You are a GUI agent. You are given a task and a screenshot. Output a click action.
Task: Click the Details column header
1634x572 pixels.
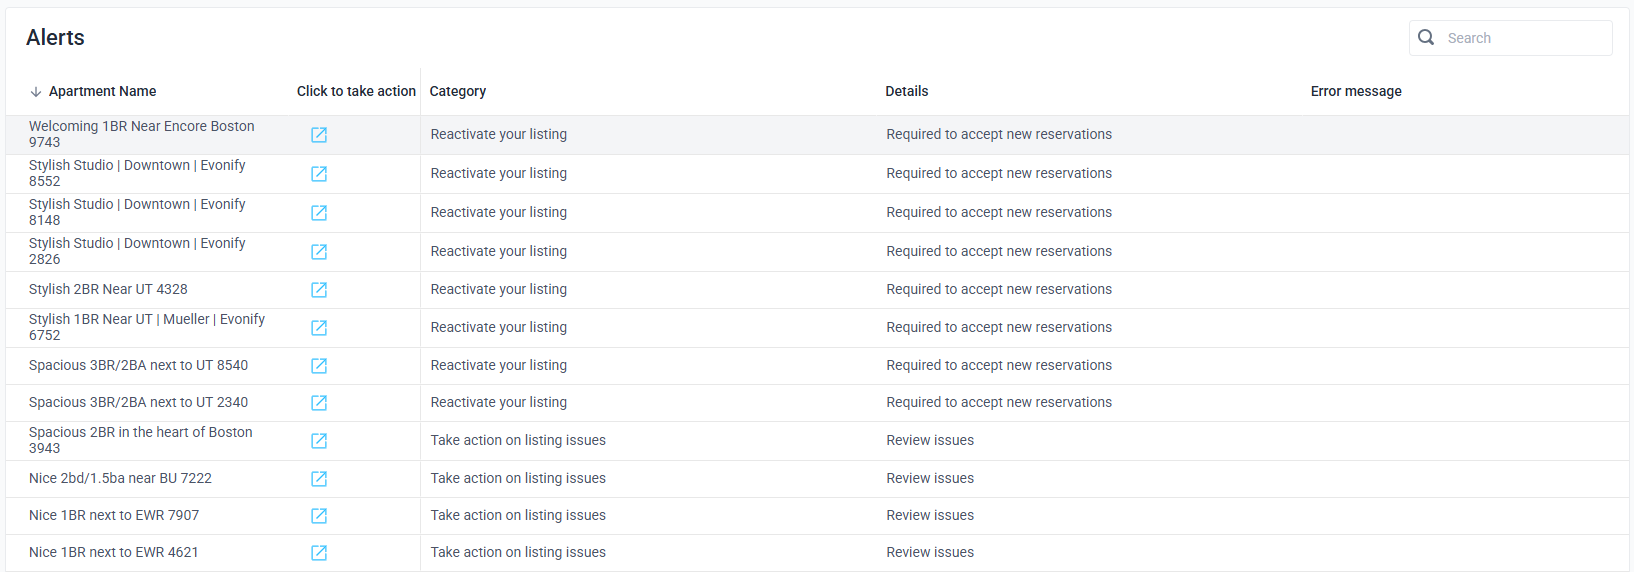906,91
